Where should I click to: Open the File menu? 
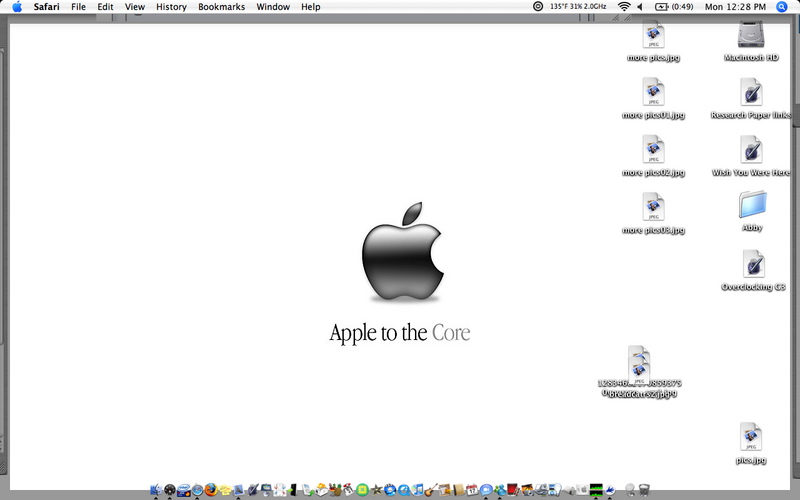(78, 7)
